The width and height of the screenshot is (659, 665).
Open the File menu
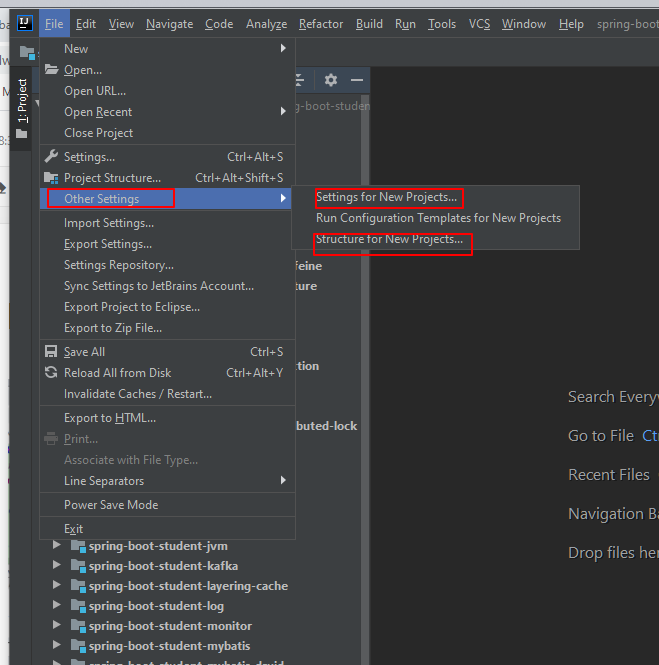(x=54, y=24)
